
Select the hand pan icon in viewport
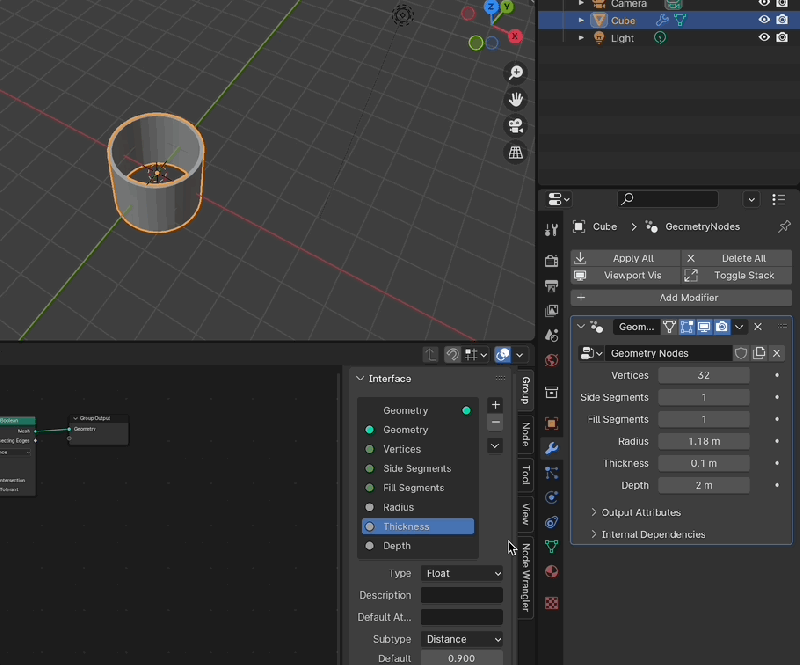click(x=515, y=99)
